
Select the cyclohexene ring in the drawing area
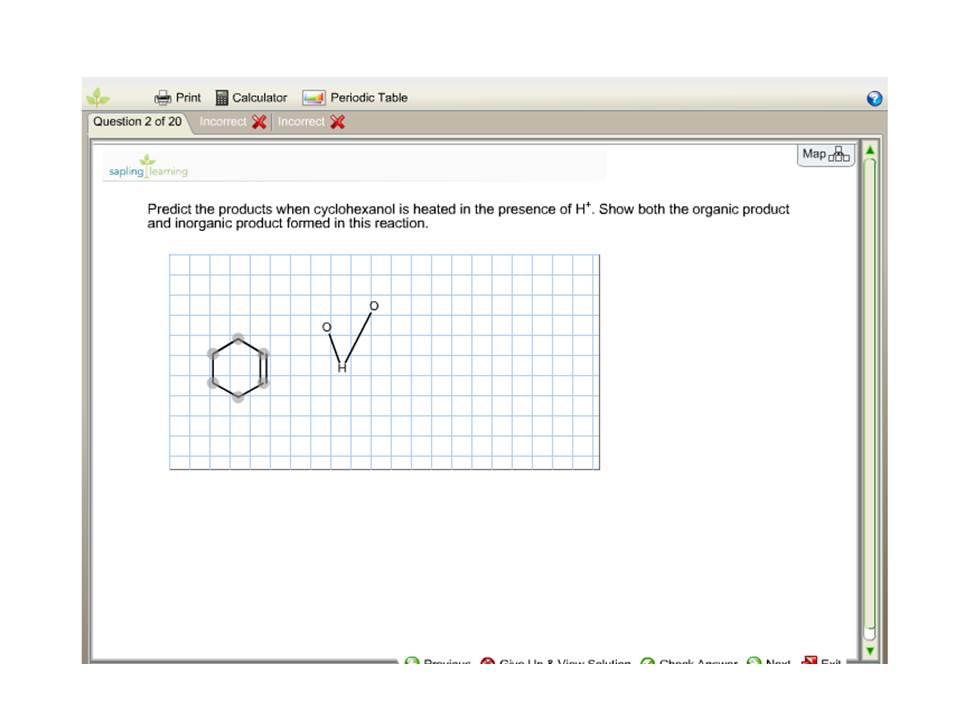pyautogui.click(x=238, y=367)
